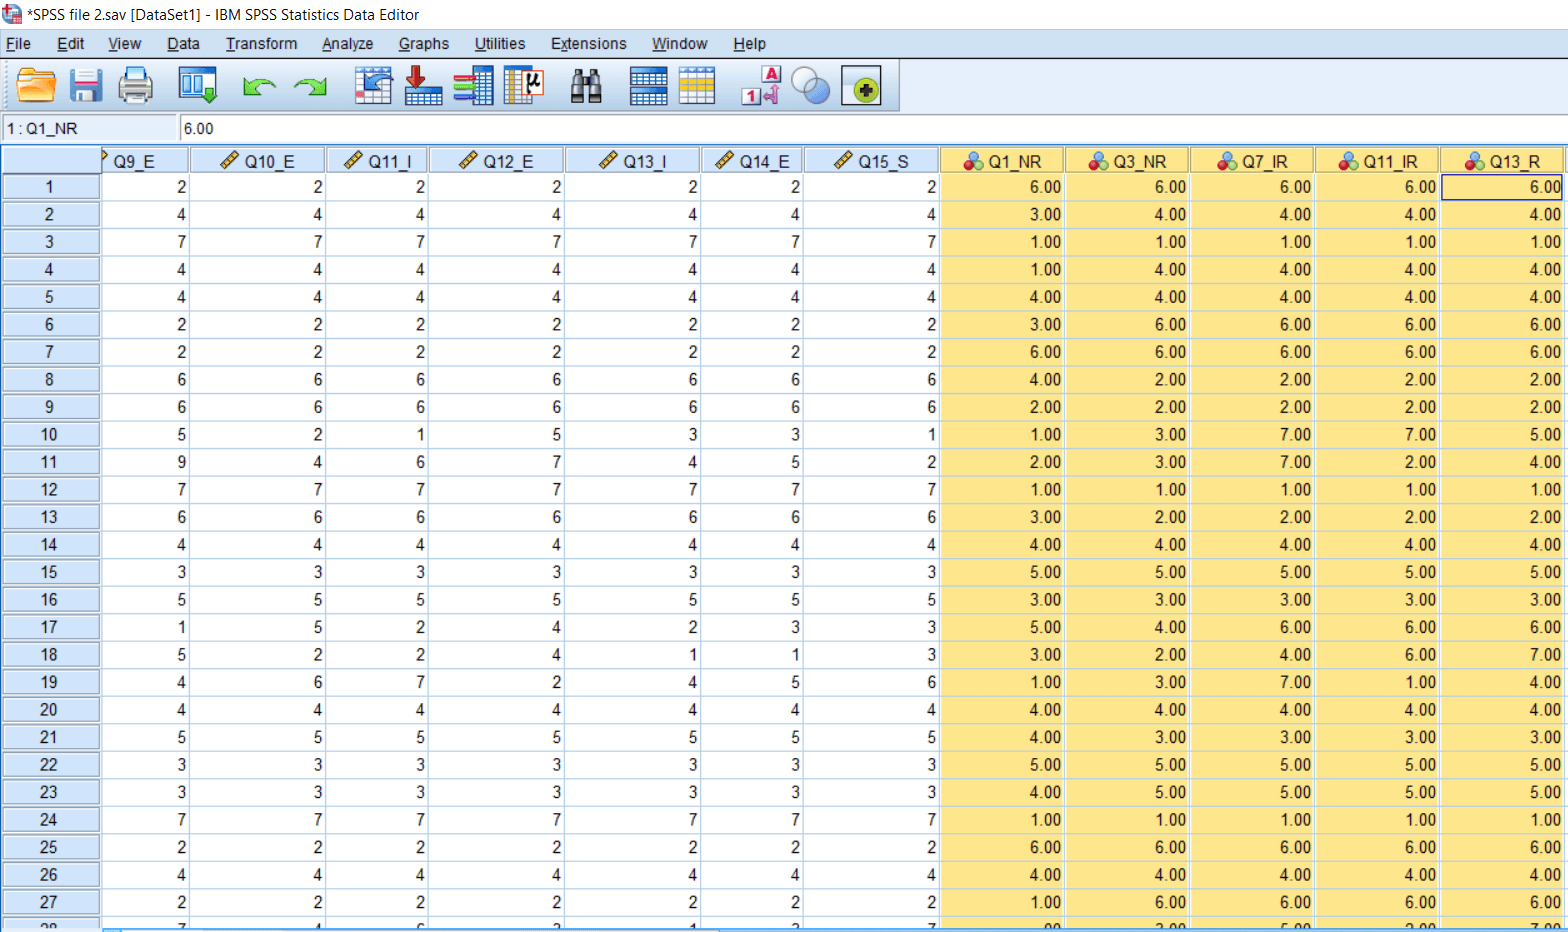
Task: Undo last action with green arrow
Action: pyautogui.click(x=259, y=87)
